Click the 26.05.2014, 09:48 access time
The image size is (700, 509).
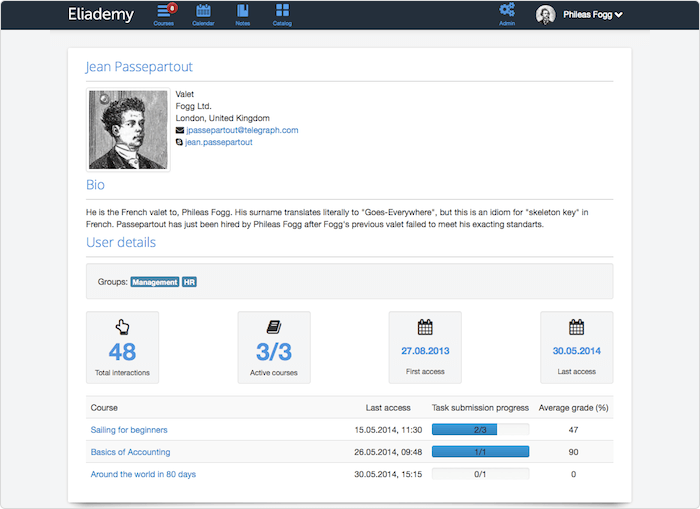(x=388, y=452)
